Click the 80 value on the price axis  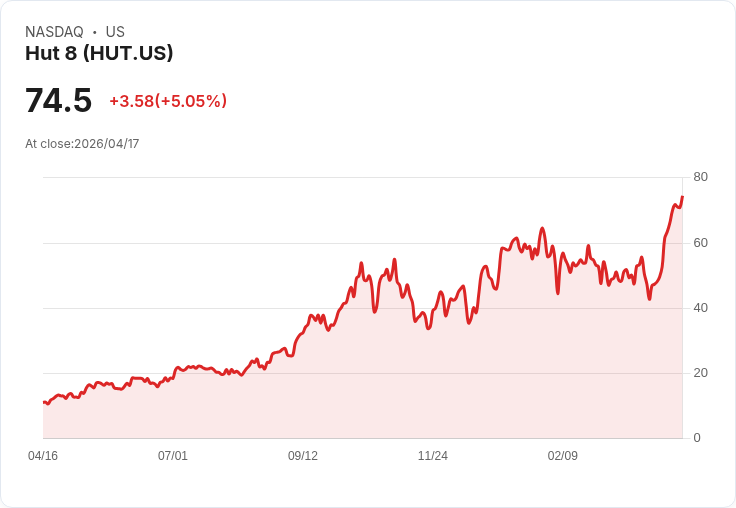[x=700, y=177]
